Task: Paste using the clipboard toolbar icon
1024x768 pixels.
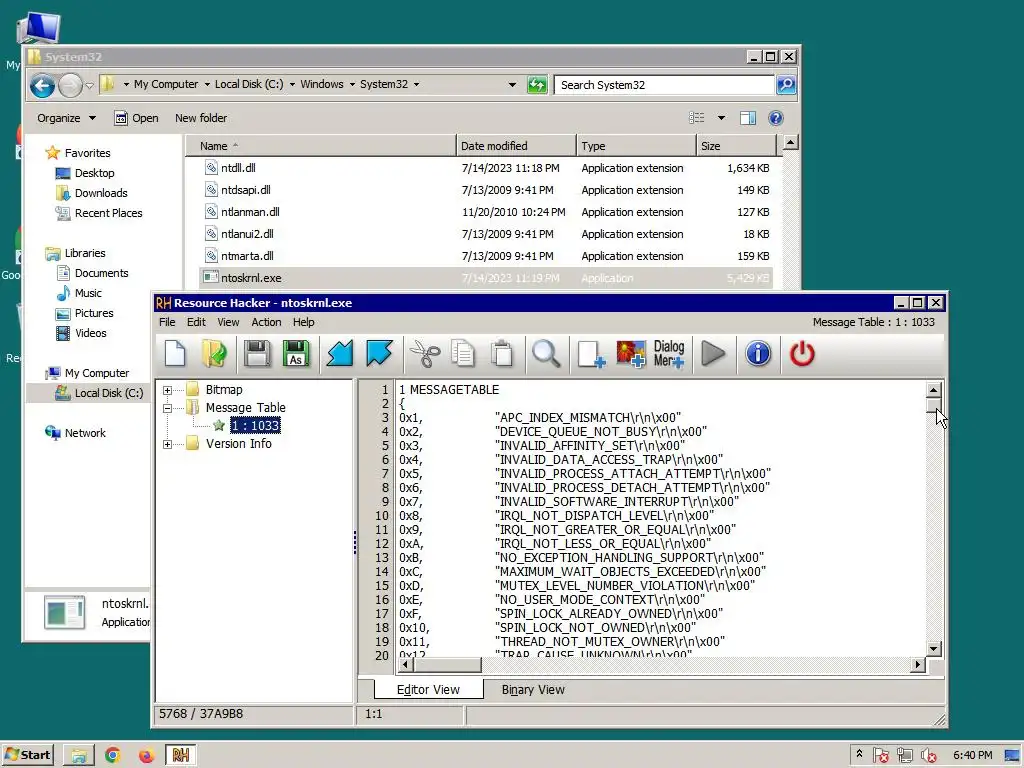Action: point(502,354)
